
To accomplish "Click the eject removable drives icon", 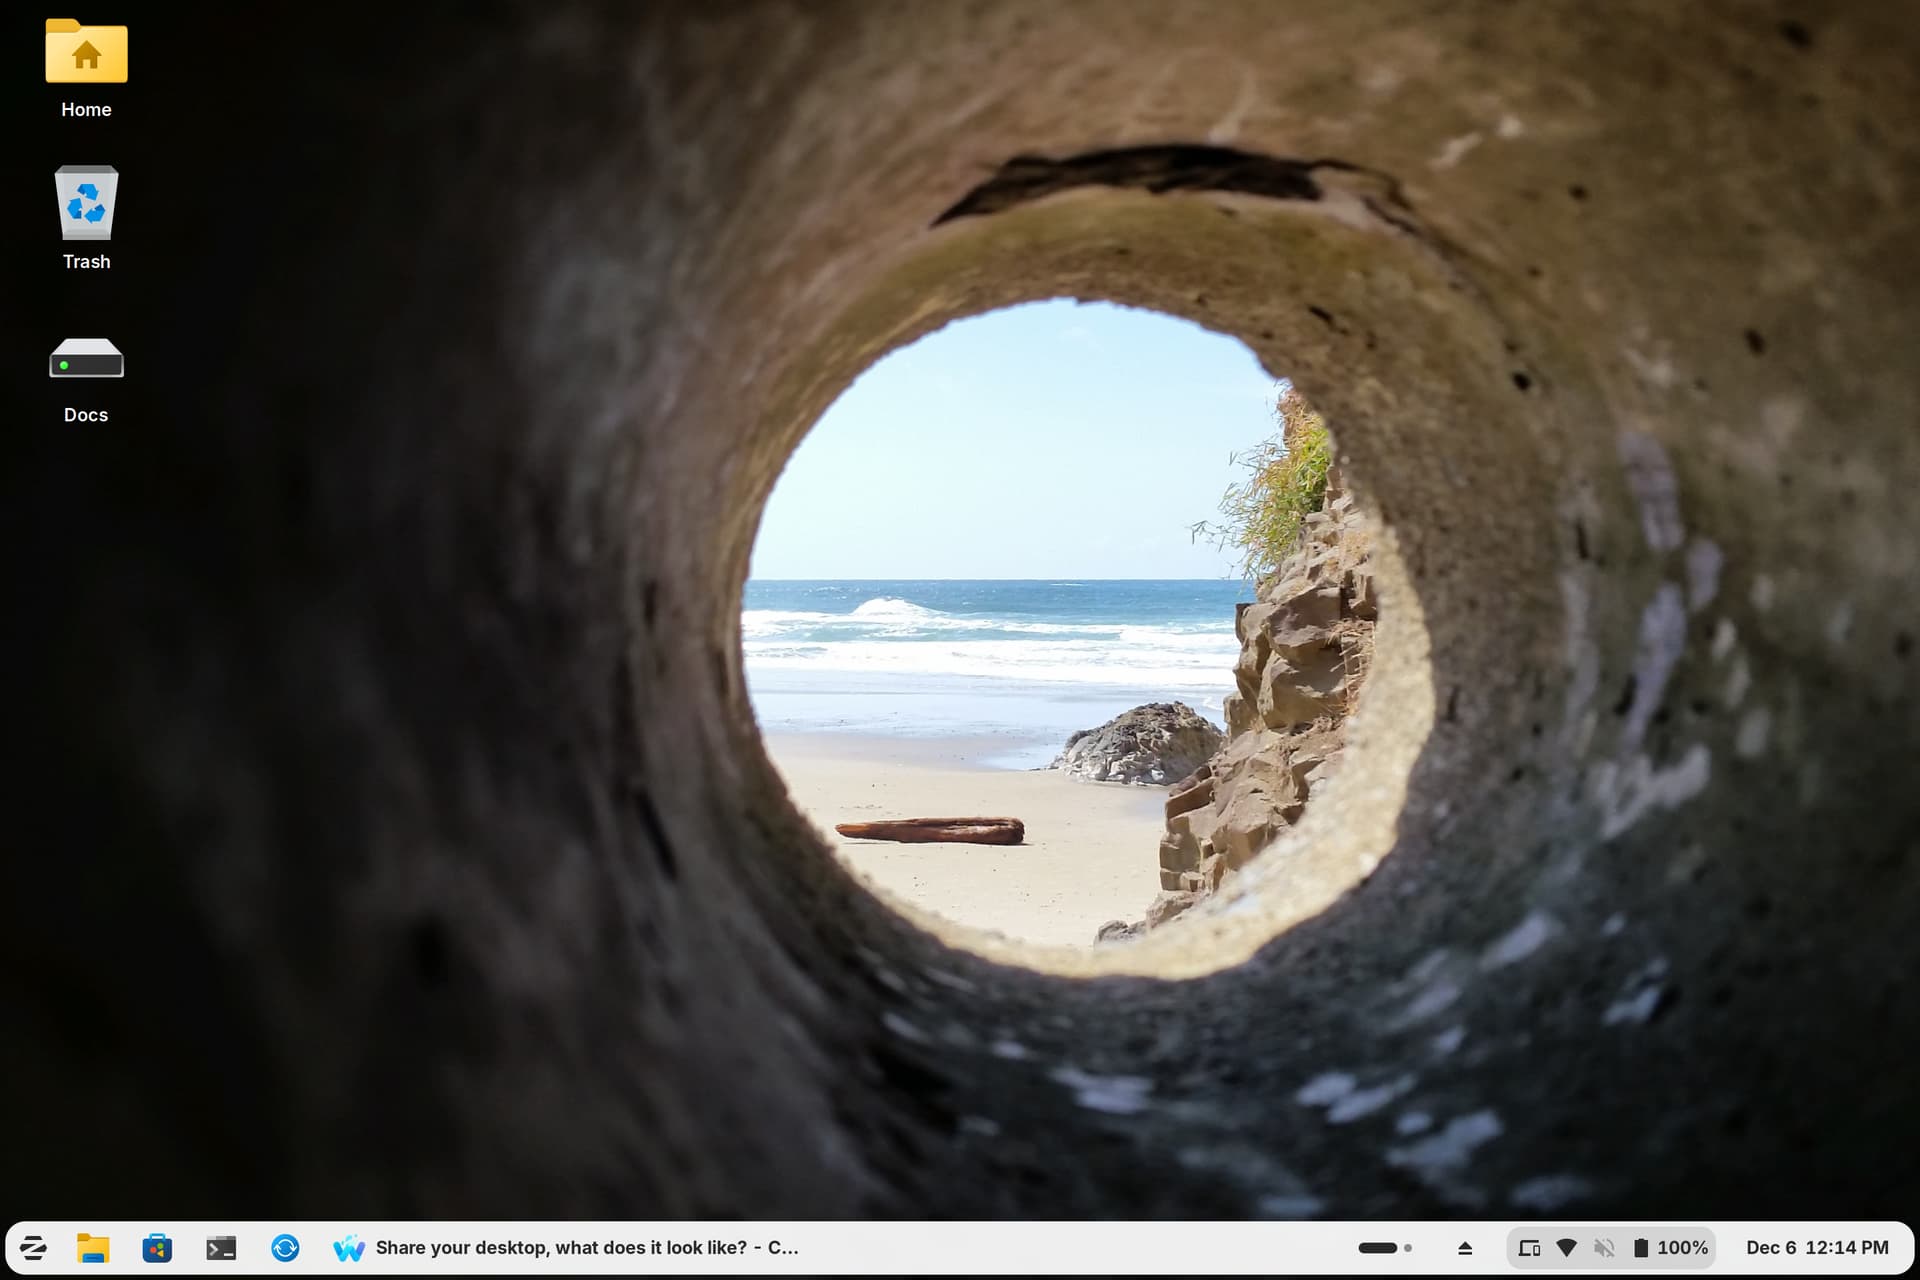I will [x=1465, y=1247].
